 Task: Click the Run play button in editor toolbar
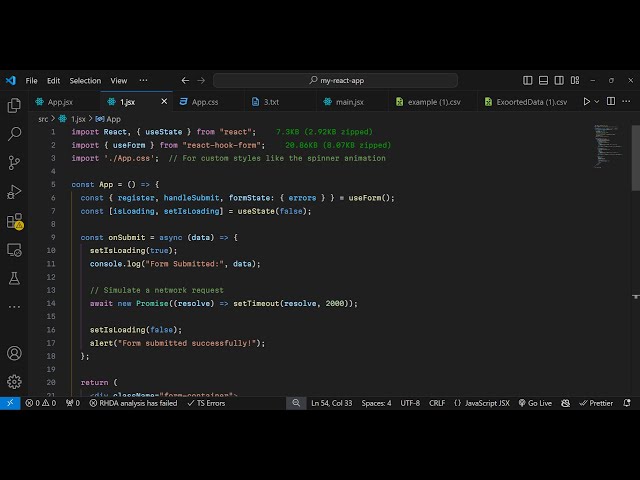coord(586,101)
